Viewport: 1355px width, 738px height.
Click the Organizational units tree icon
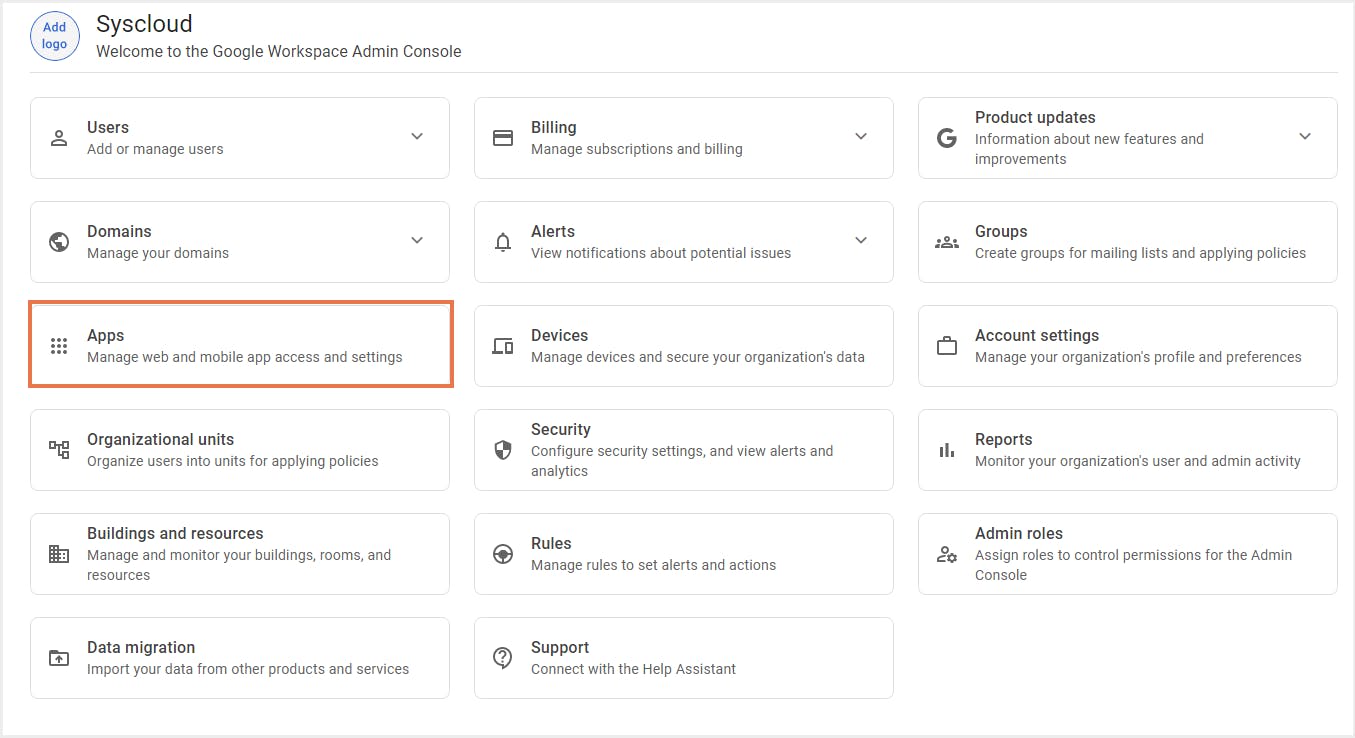click(59, 450)
